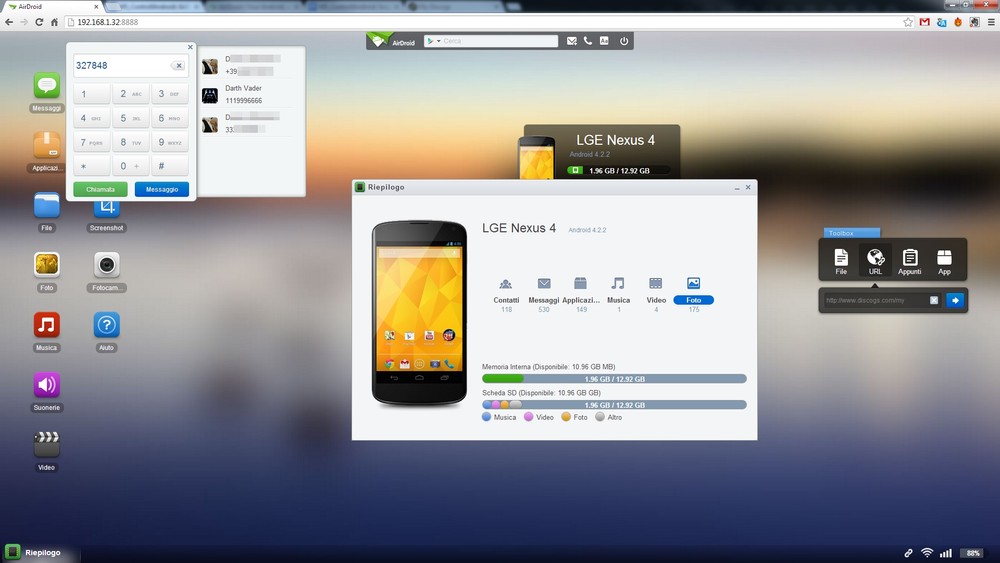Switch to the AirDroid browser tab
The image size is (1000, 563).
52,6
